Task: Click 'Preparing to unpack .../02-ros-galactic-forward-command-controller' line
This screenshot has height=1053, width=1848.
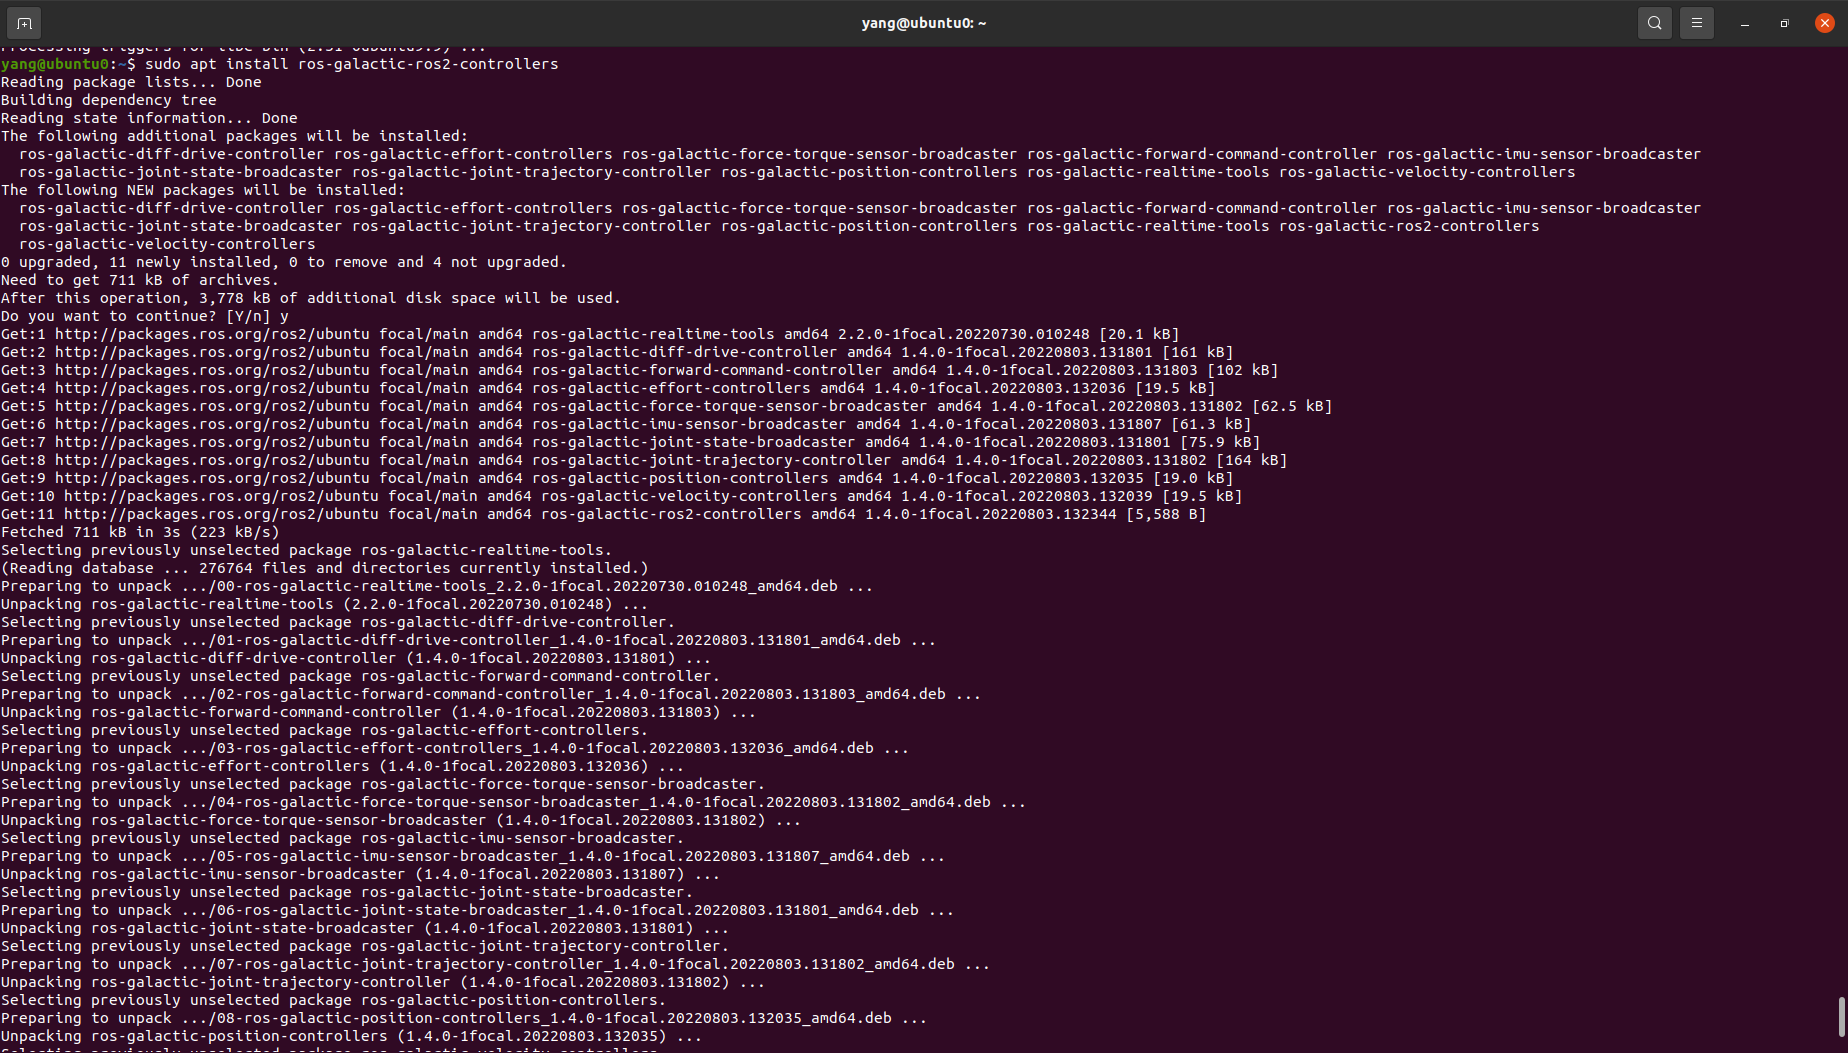Action: pos(491,694)
